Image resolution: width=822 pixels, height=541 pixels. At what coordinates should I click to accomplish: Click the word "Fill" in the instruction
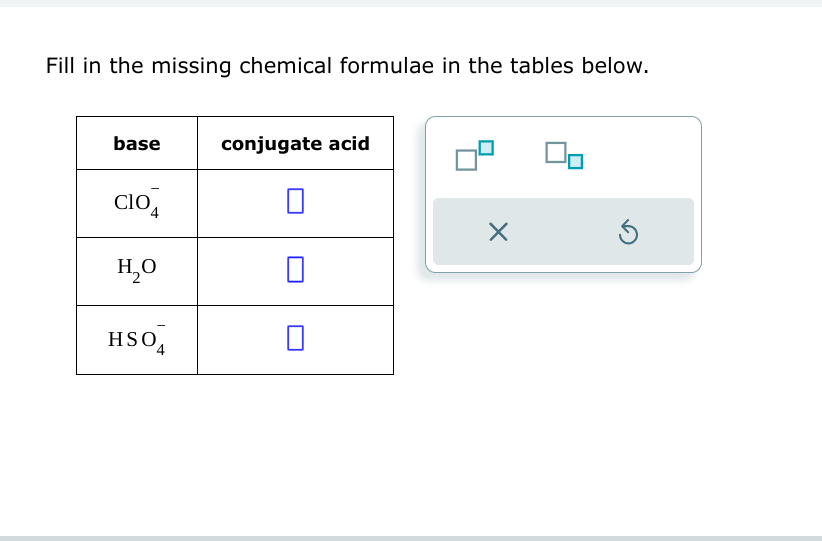coord(60,66)
